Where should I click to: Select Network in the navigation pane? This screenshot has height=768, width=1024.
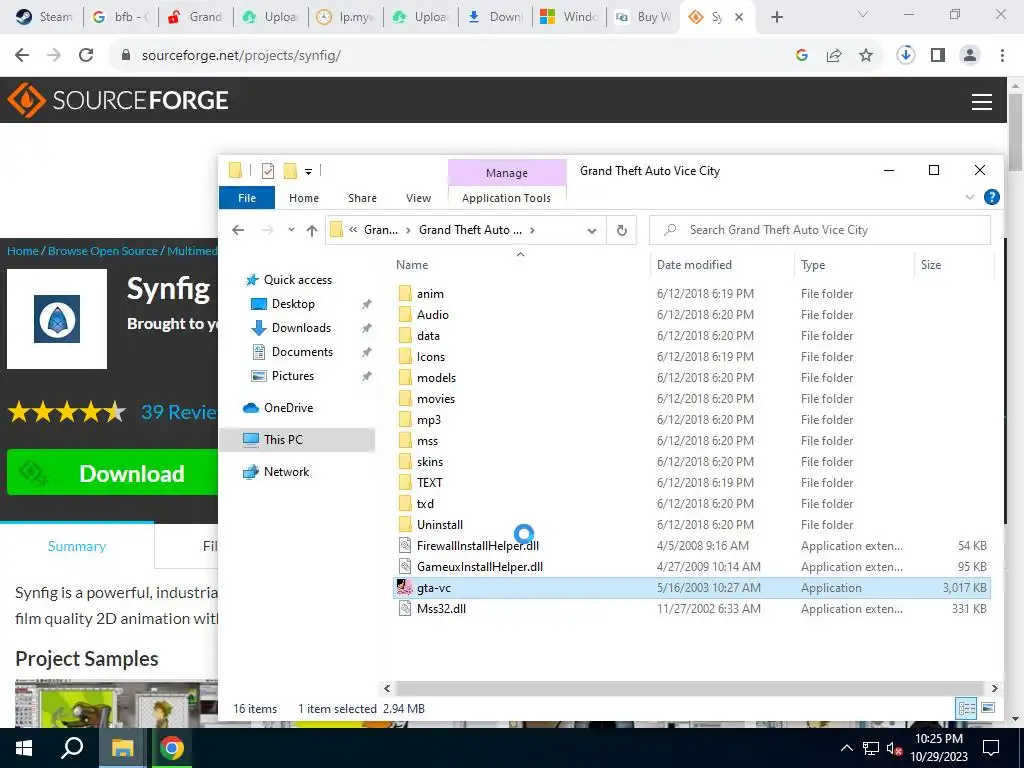(x=286, y=472)
